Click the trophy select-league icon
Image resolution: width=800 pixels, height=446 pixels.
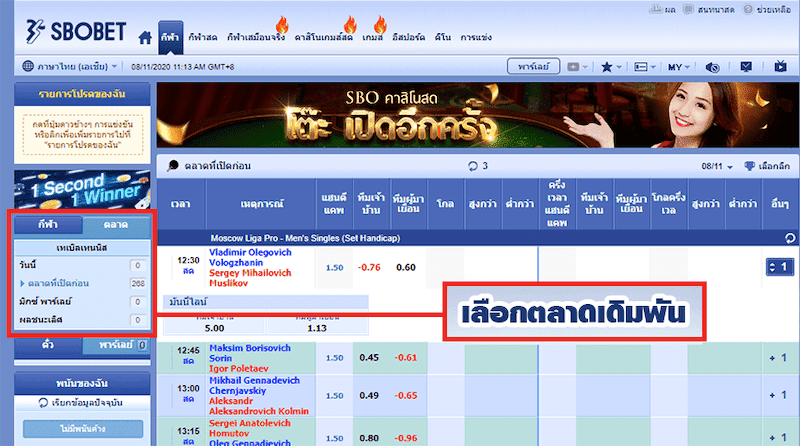point(749,166)
